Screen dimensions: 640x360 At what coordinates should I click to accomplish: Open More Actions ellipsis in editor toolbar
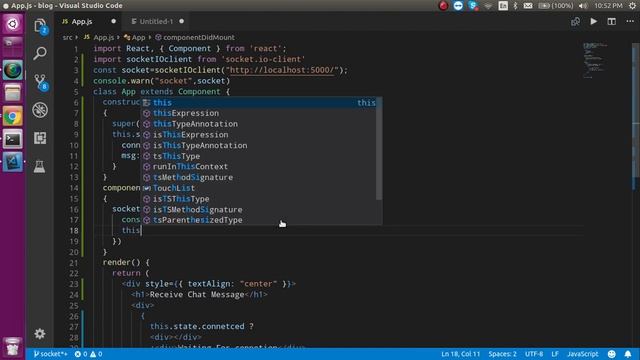point(630,21)
